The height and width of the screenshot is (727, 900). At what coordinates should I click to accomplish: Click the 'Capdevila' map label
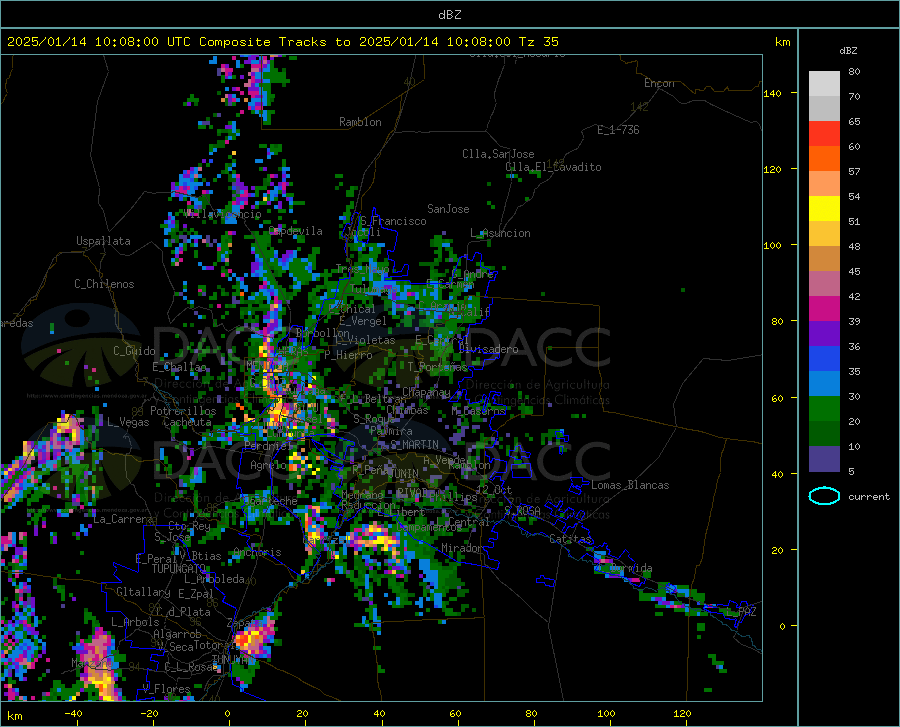coord(295,231)
